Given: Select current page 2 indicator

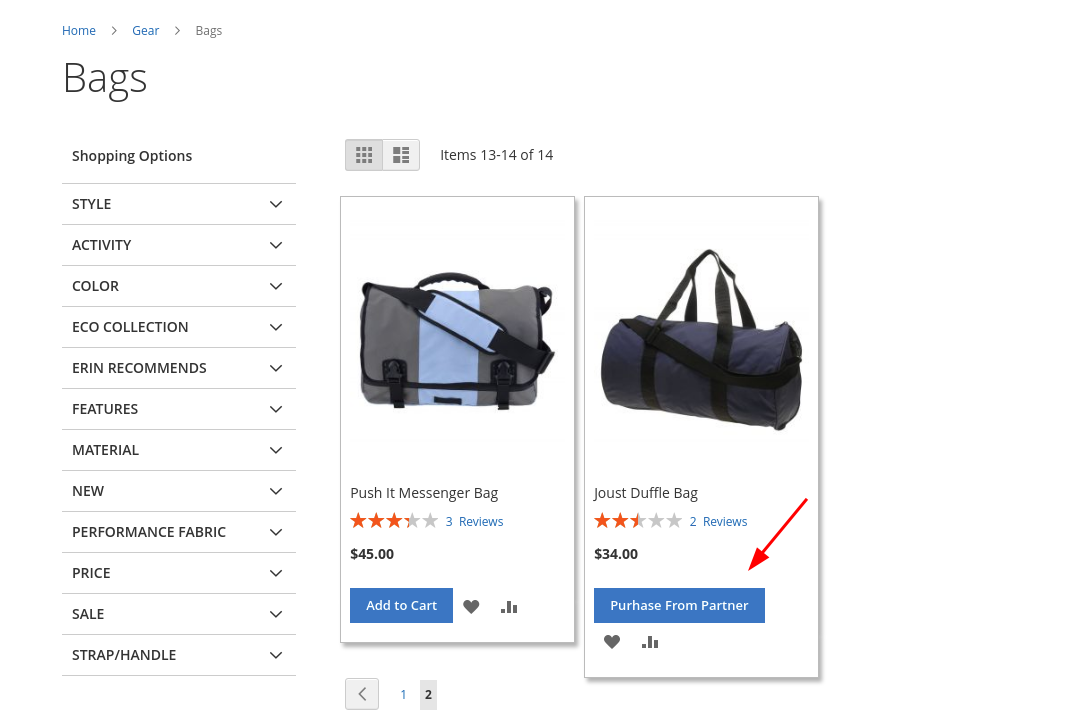Looking at the screenshot, I should tap(428, 695).
